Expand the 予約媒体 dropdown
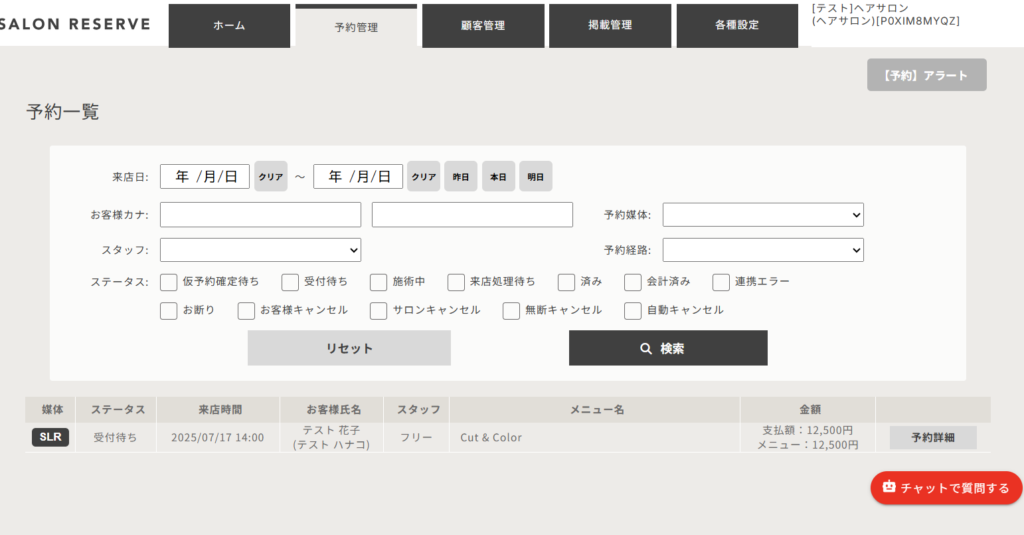The width and height of the screenshot is (1024, 535). pyautogui.click(x=763, y=215)
